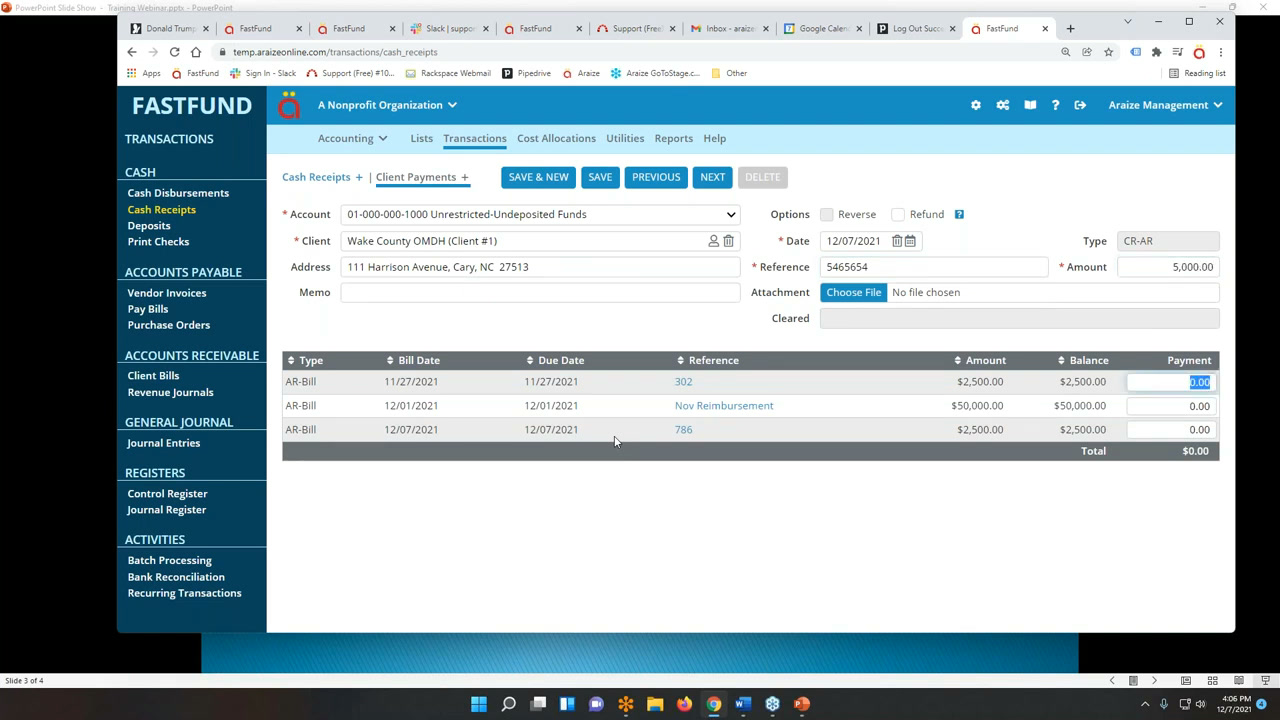Screen dimensions: 1280x720
Task: Bookmark this page with the star icon
Action: [1108, 52]
